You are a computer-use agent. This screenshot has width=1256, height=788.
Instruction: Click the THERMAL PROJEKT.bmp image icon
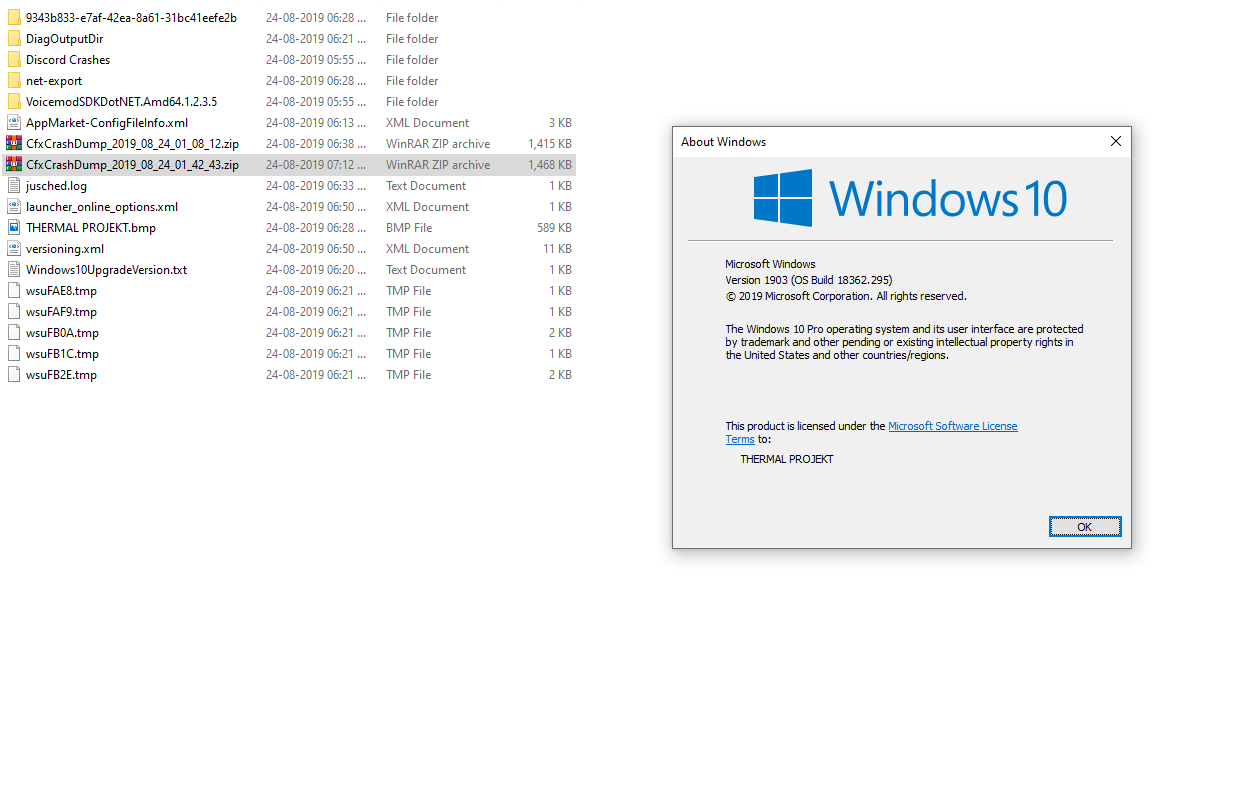pyautogui.click(x=14, y=228)
